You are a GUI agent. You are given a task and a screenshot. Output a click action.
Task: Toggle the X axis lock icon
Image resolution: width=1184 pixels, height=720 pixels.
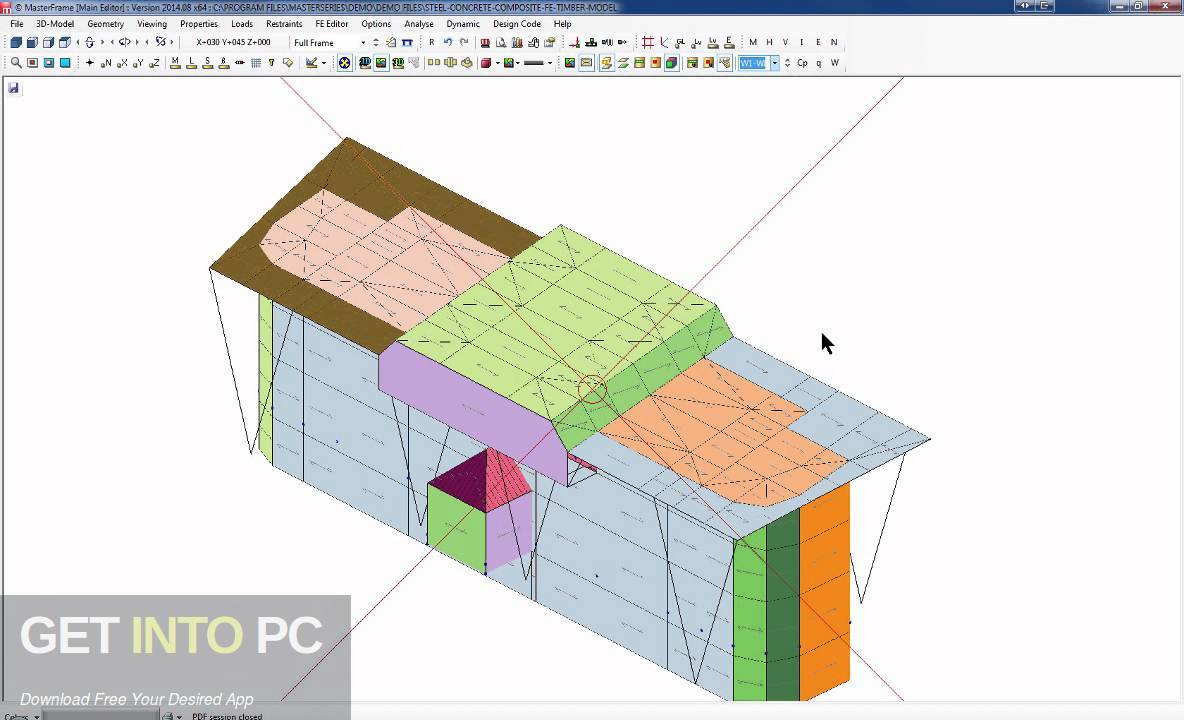click(x=122, y=63)
